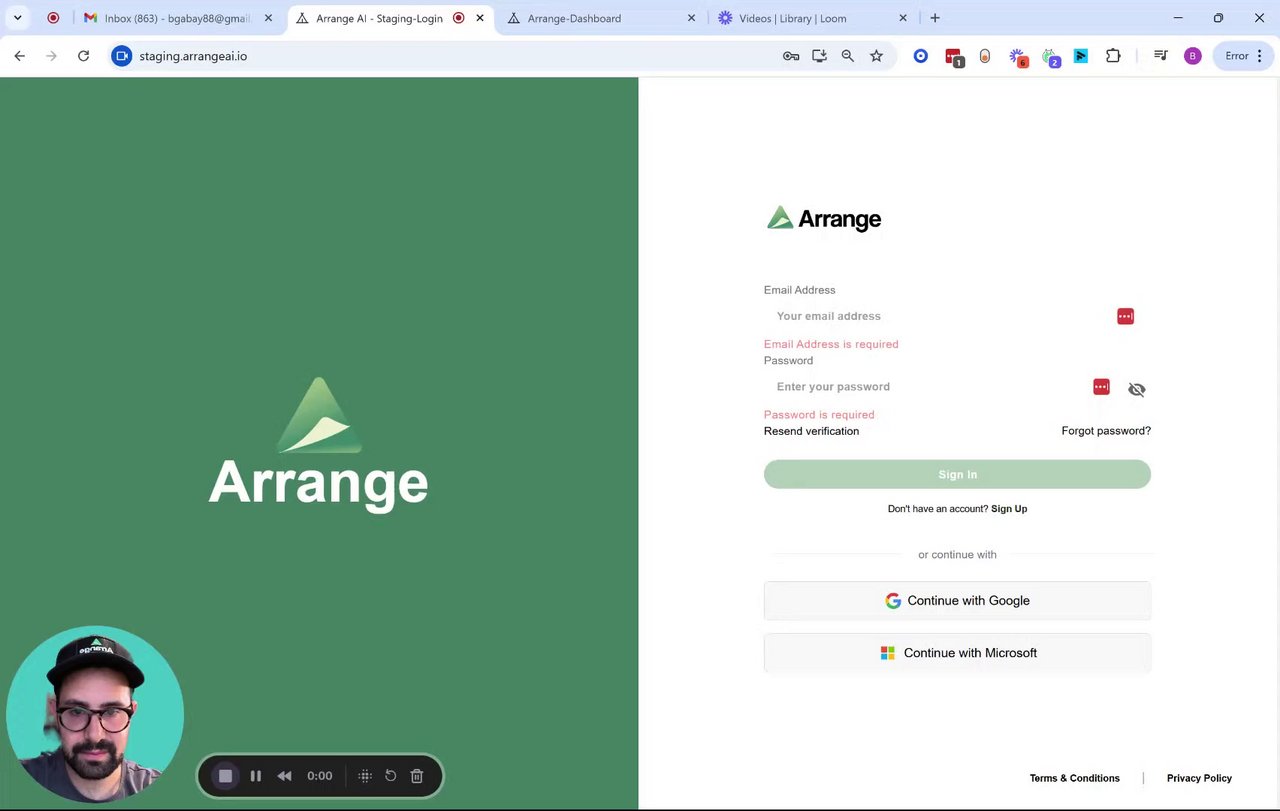The width and height of the screenshot is (1280, 811).
Task: Open media controls icon
Action: [x=1161, y=56]
